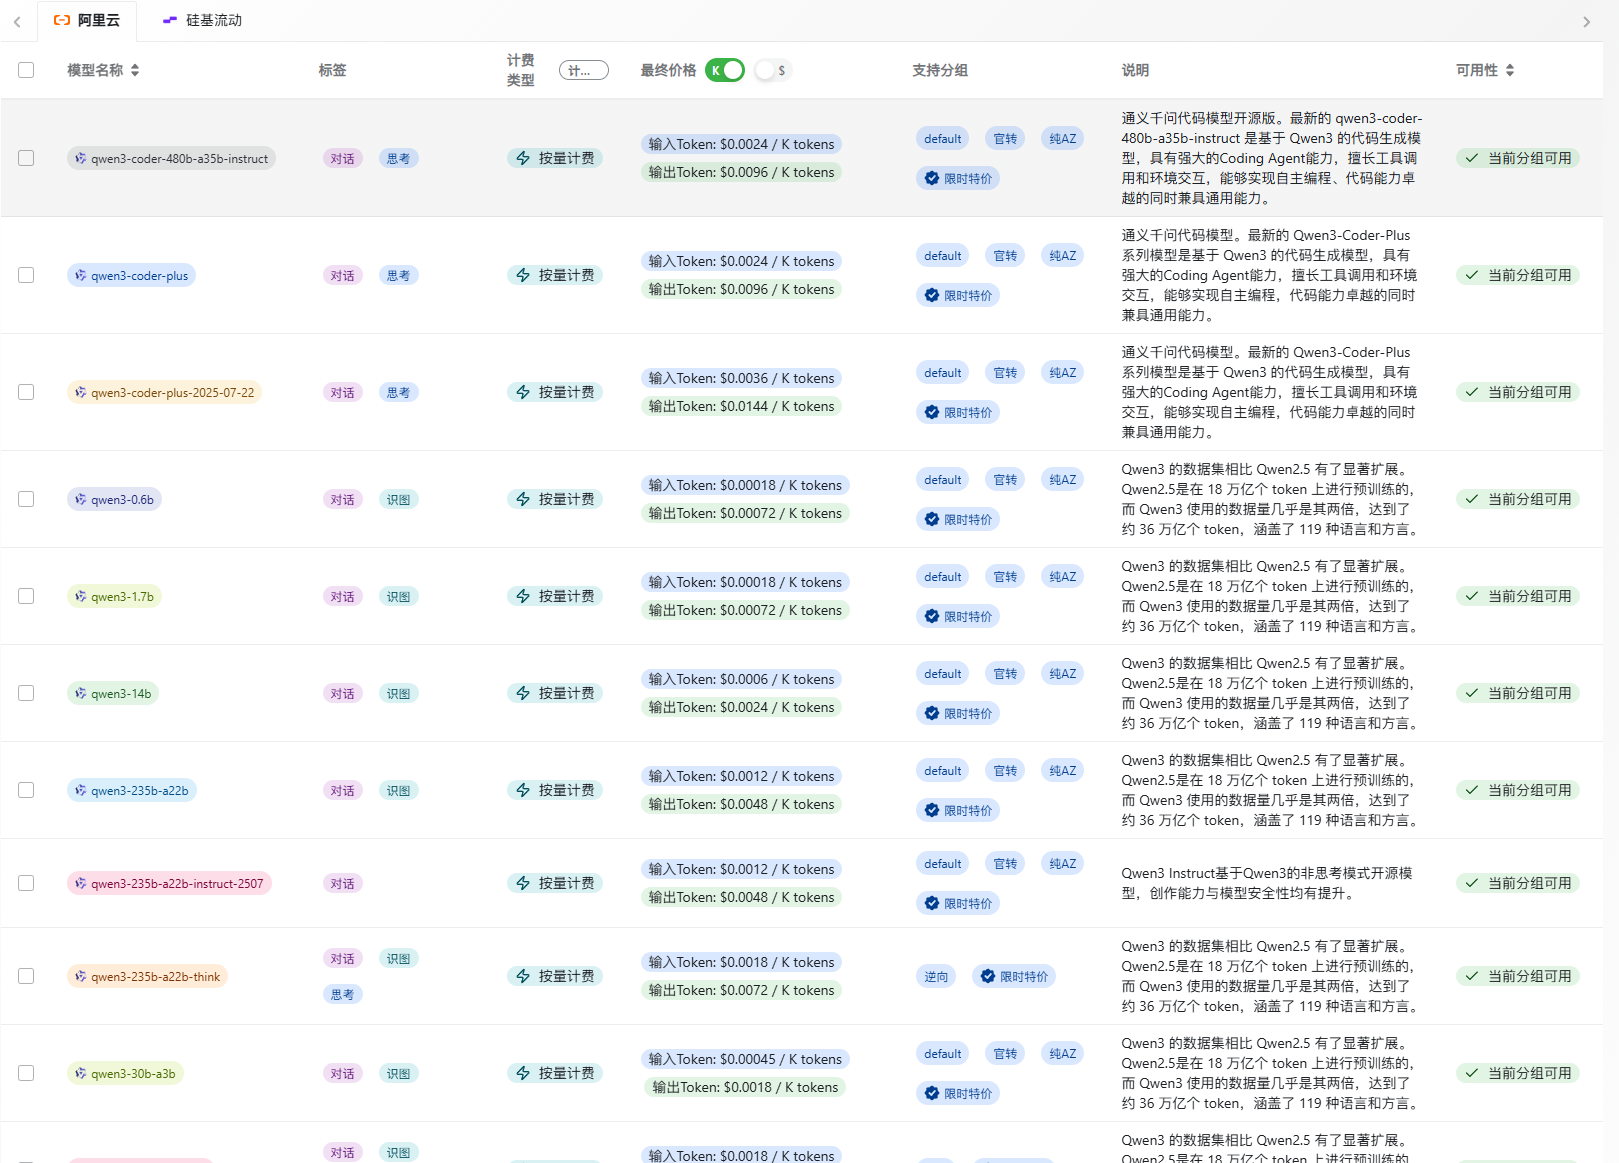Toggle the K price unit switch

pyautogui.click(x=725, y=70)
